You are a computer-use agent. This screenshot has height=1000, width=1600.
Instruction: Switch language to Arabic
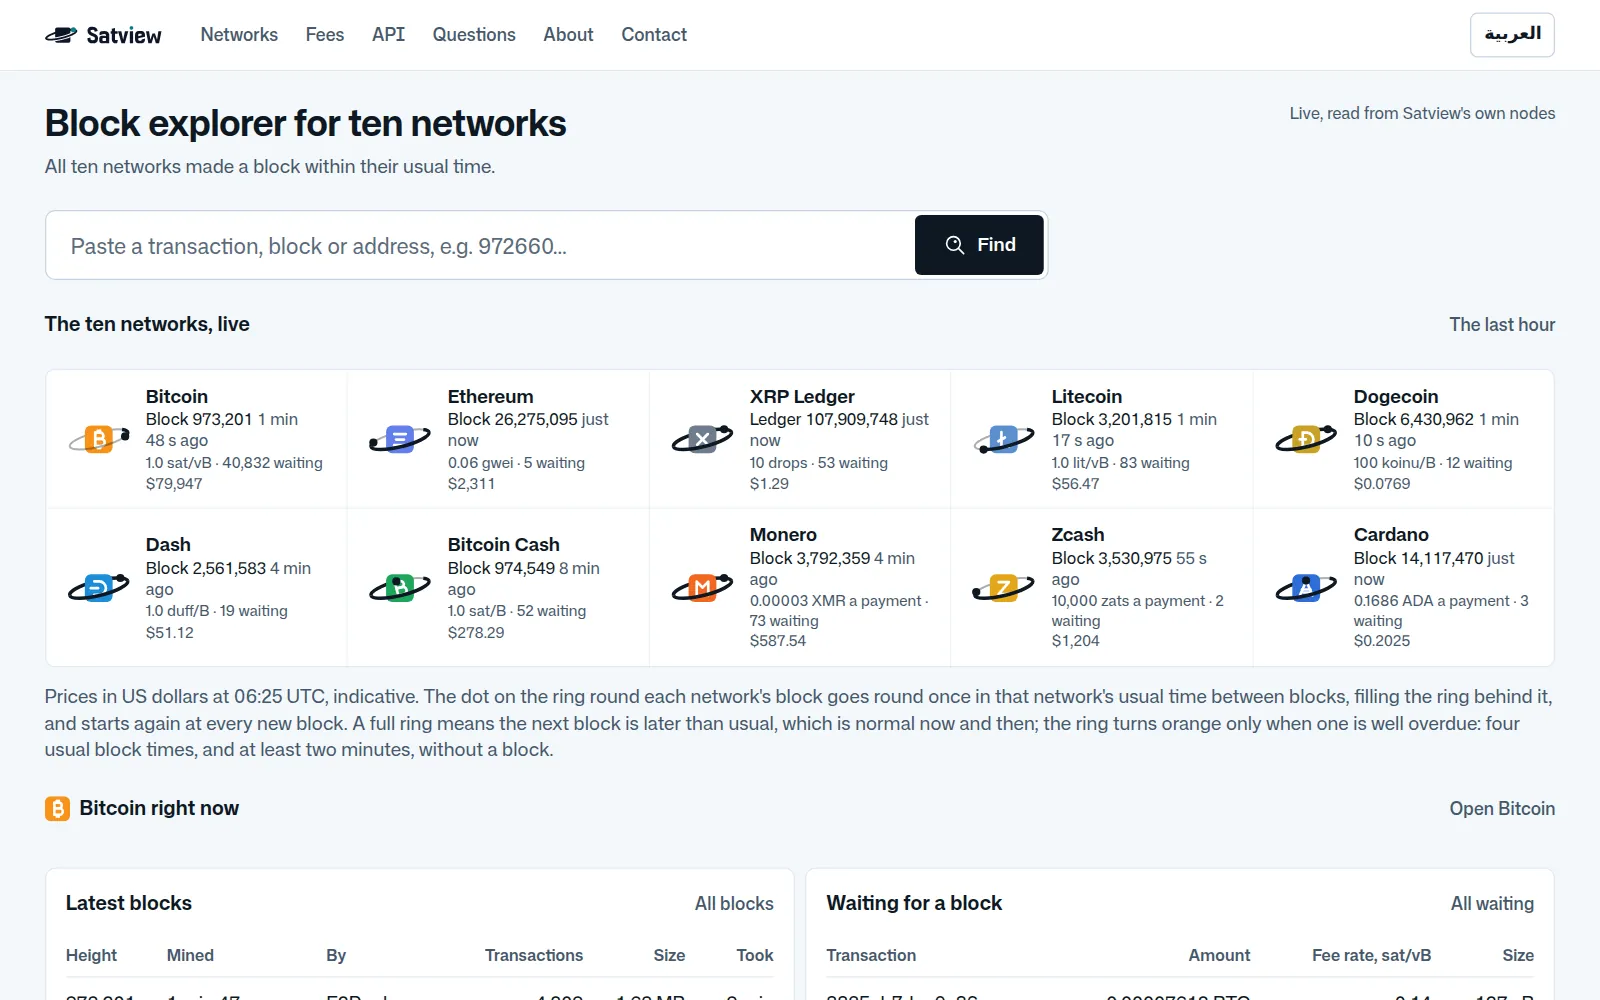(x=1512, y=35)
